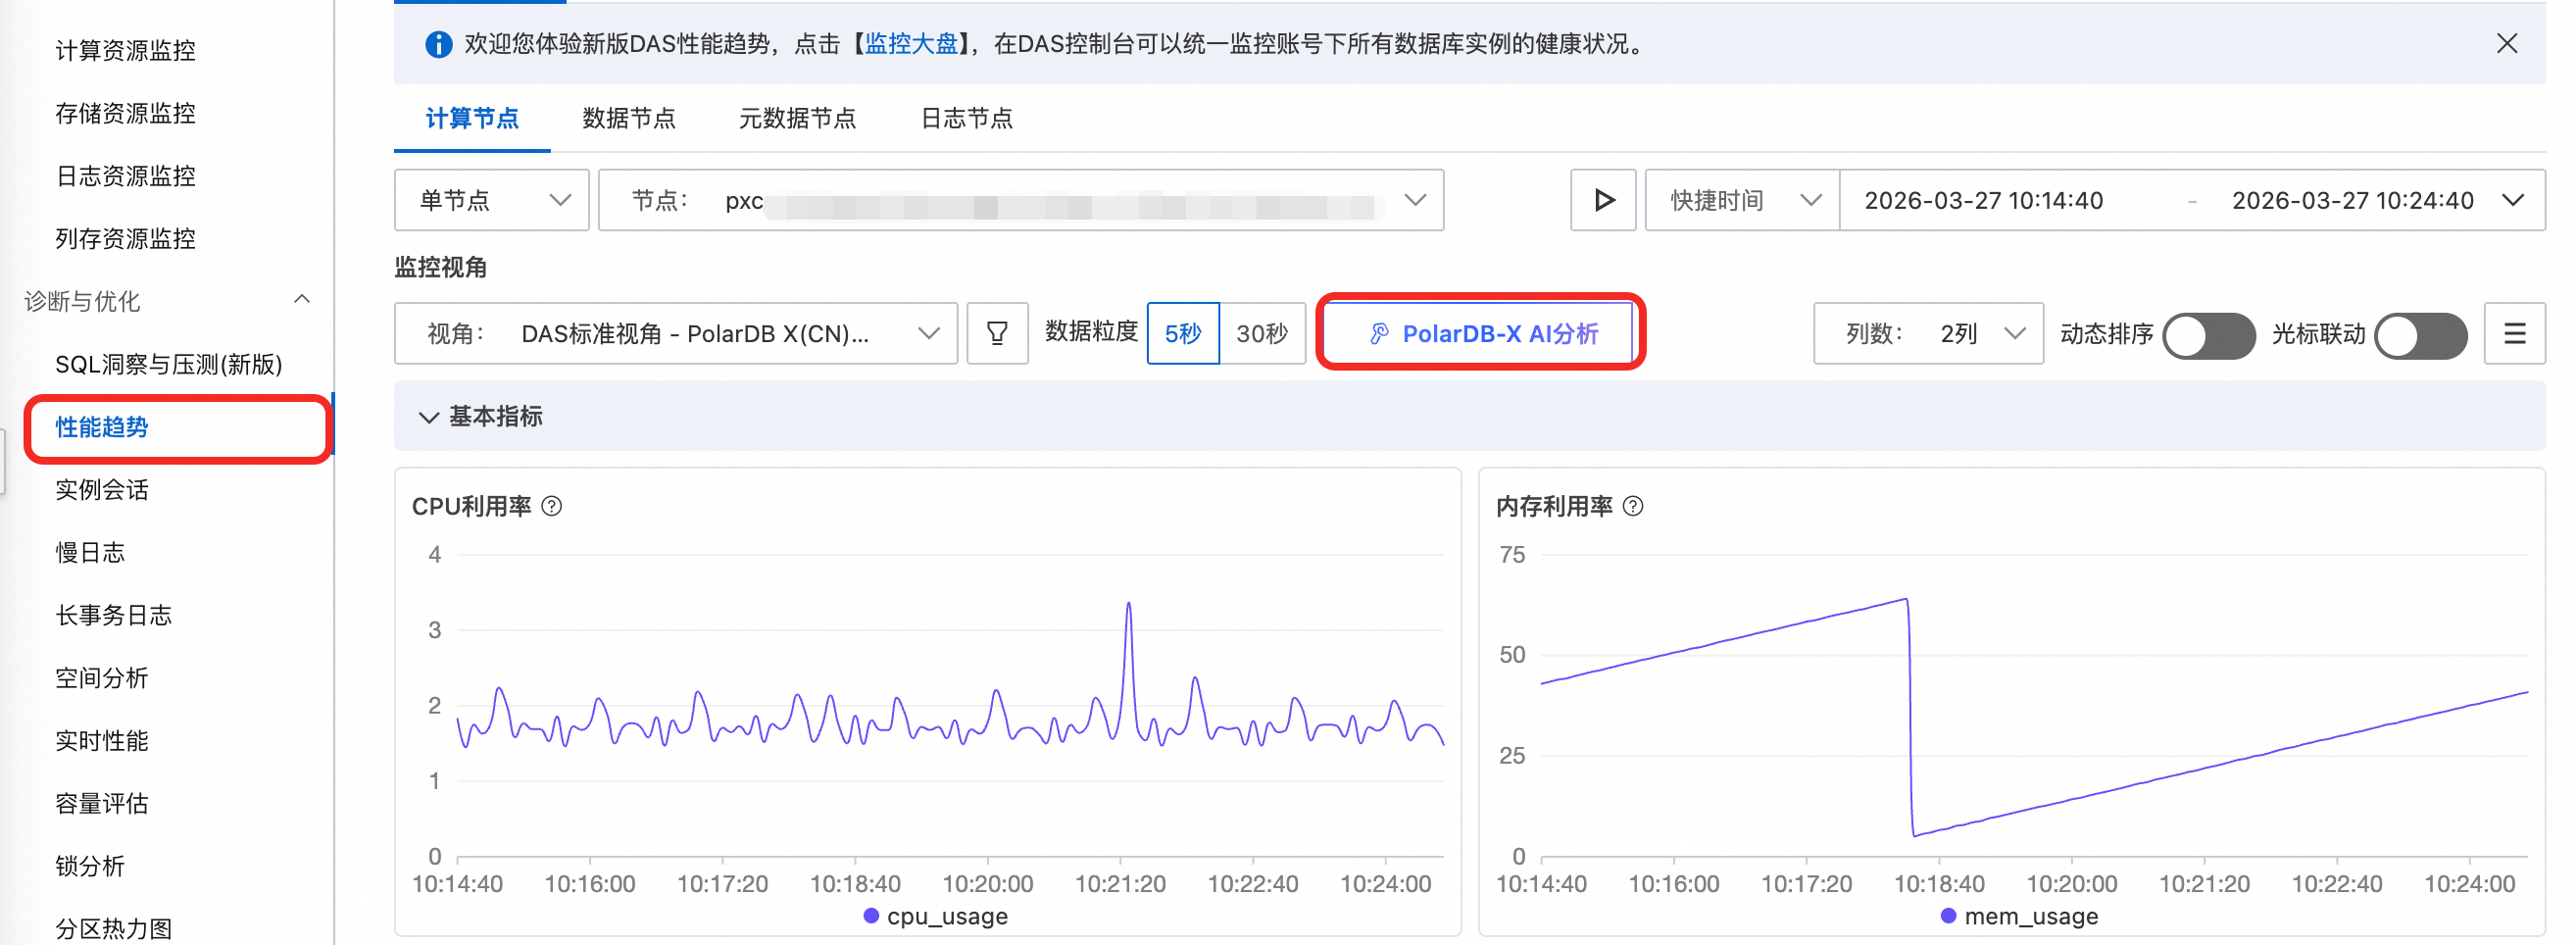Click the CPU利用率 help icon

(551, 506)
